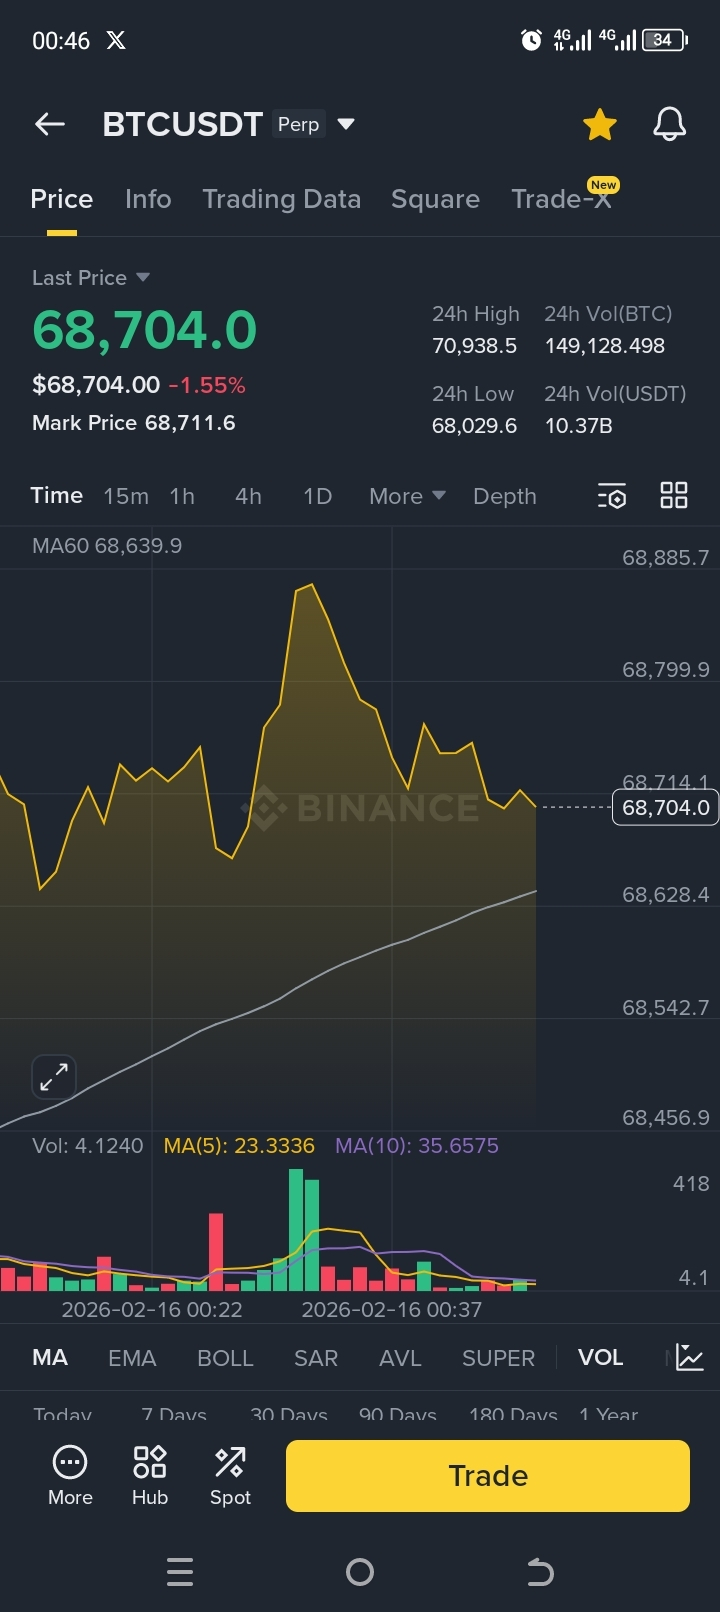This screenshot has height=1612, width=720.
Task: Tap the Vol: 4.1240 label
Action: tap(88, 1146)
